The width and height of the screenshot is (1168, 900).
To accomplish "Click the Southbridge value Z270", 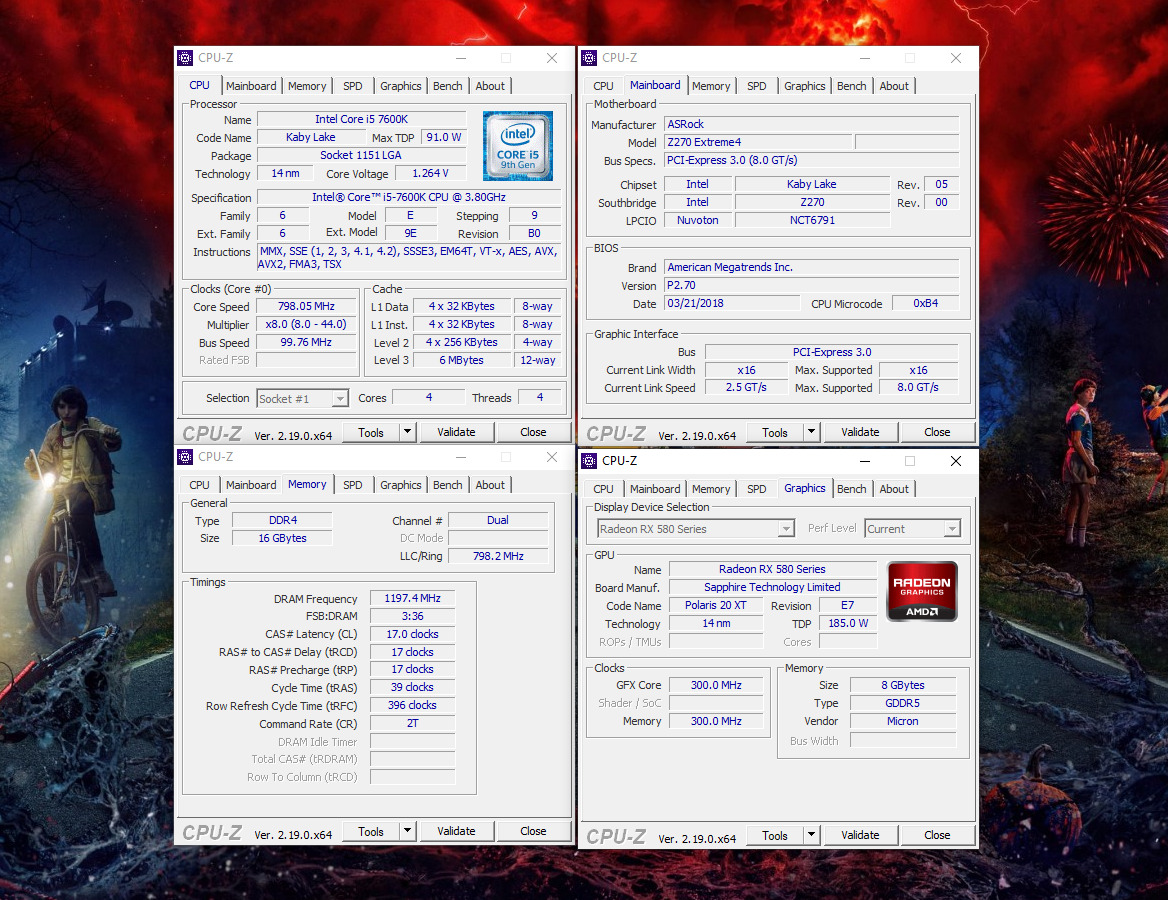I will pos(812,202).
